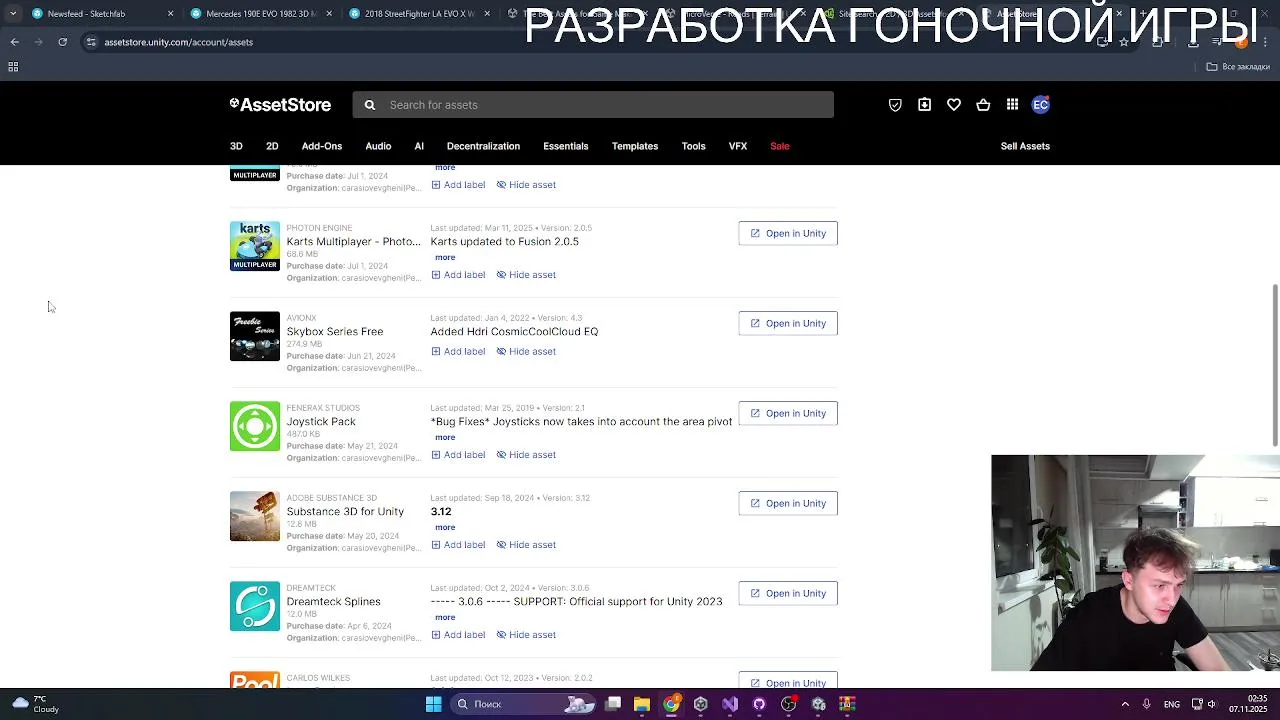Add label to Skybox Series Free

pos(458,352)
